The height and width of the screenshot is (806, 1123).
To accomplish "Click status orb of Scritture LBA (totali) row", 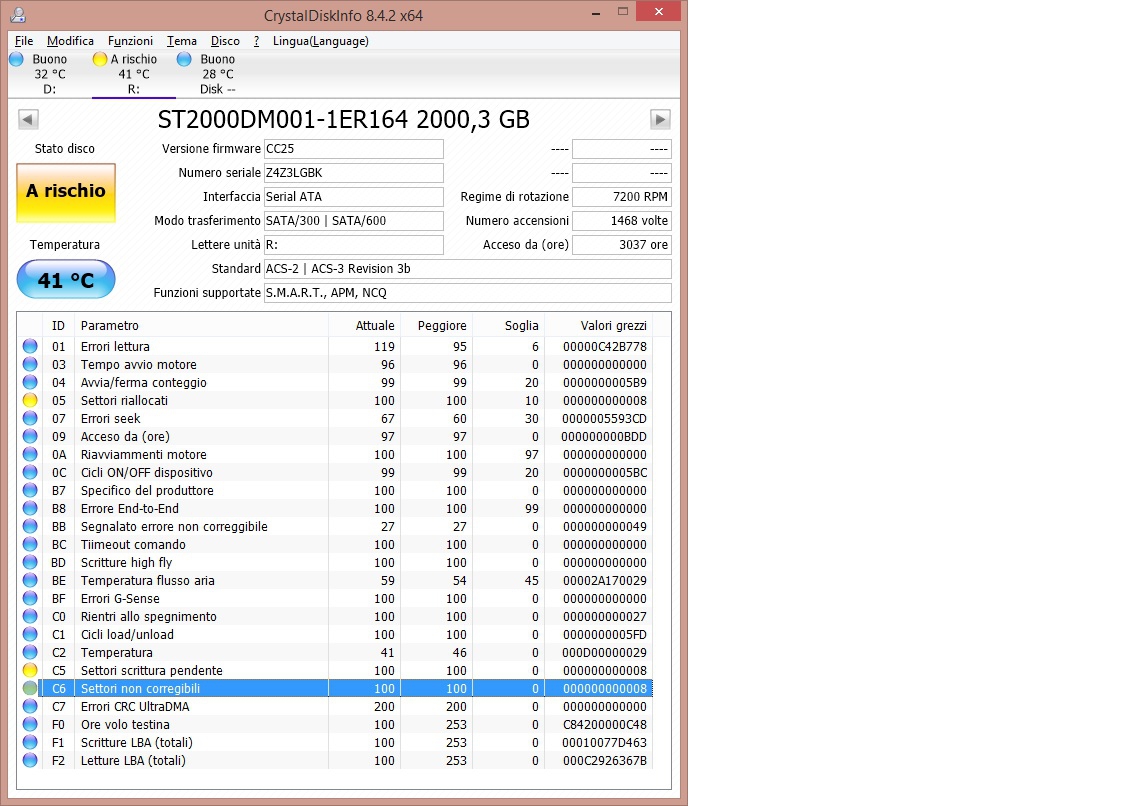I will tap(30, 742).
